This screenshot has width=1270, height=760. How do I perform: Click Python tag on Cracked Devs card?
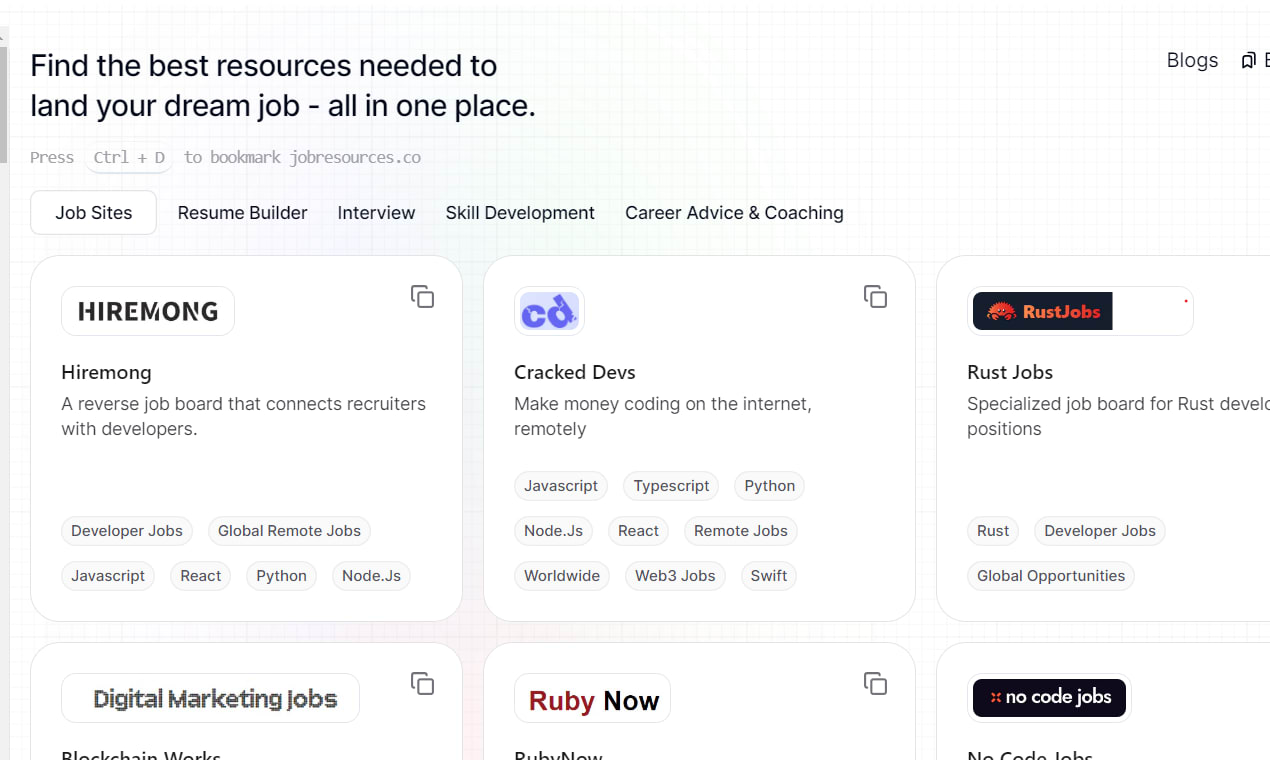coord(769,486)
